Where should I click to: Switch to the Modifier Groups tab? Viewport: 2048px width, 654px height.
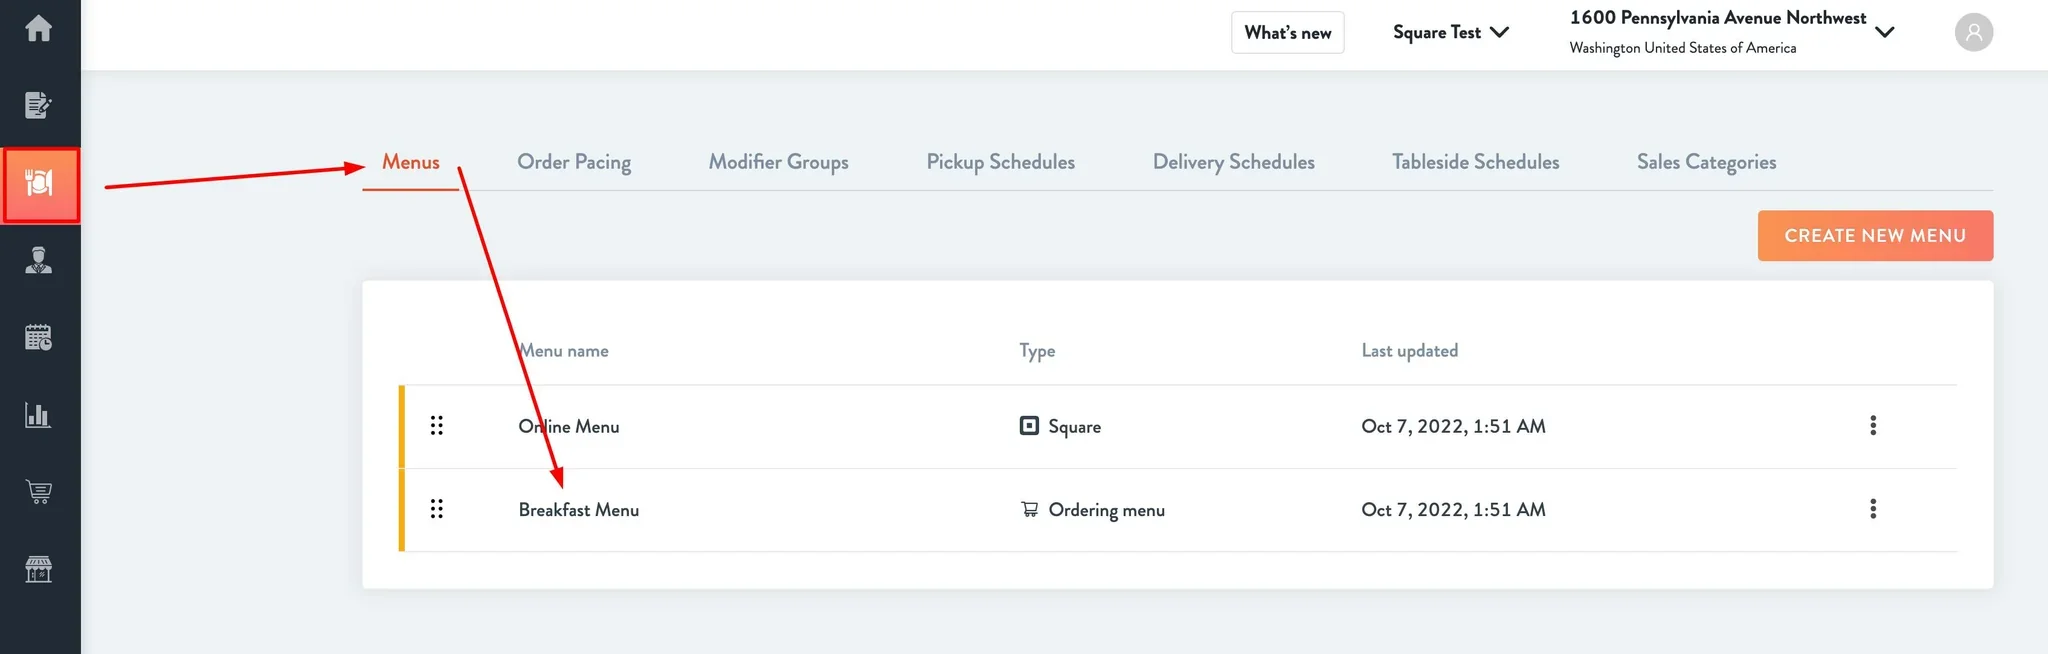tap(779, 162)
